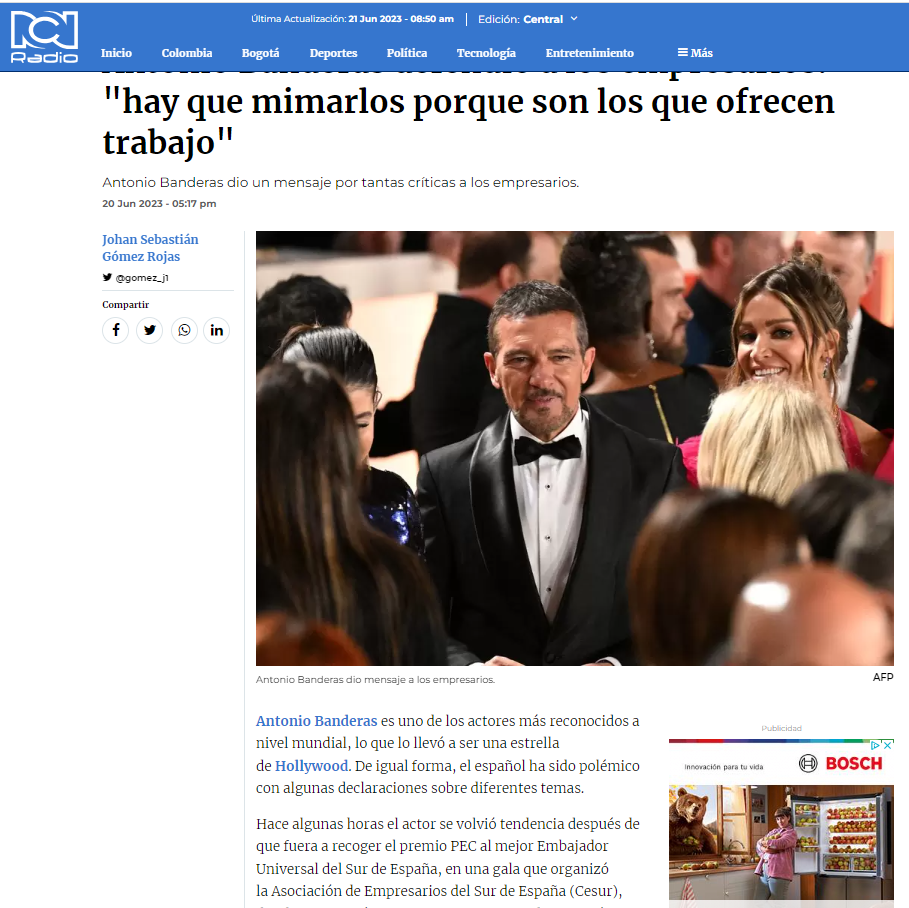Go to Entretenimiento section
Viewport: 909px width, 908px height.
coord(590,53)
